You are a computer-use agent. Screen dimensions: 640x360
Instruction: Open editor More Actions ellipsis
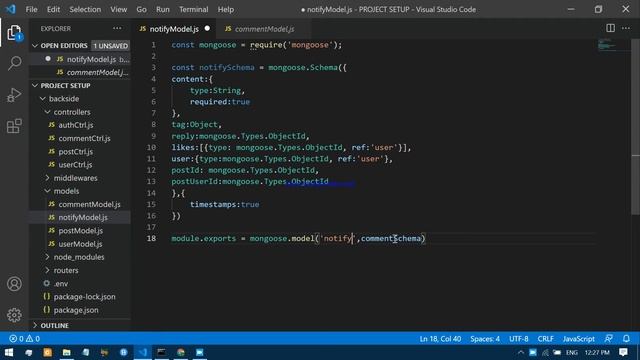tap(626, 28)
